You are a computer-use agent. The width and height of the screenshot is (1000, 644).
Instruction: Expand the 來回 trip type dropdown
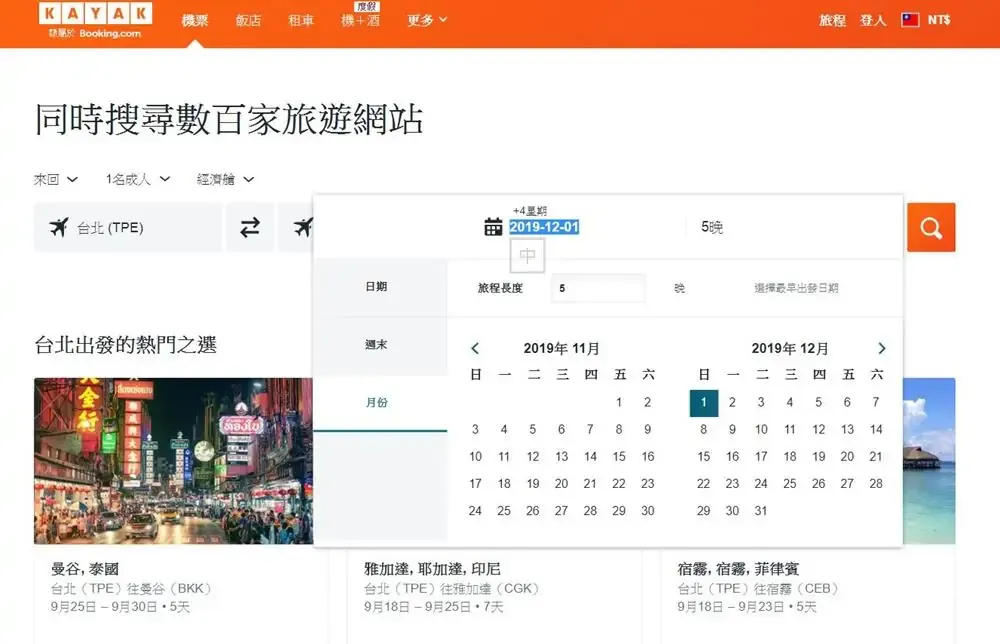tap(56, 180)
